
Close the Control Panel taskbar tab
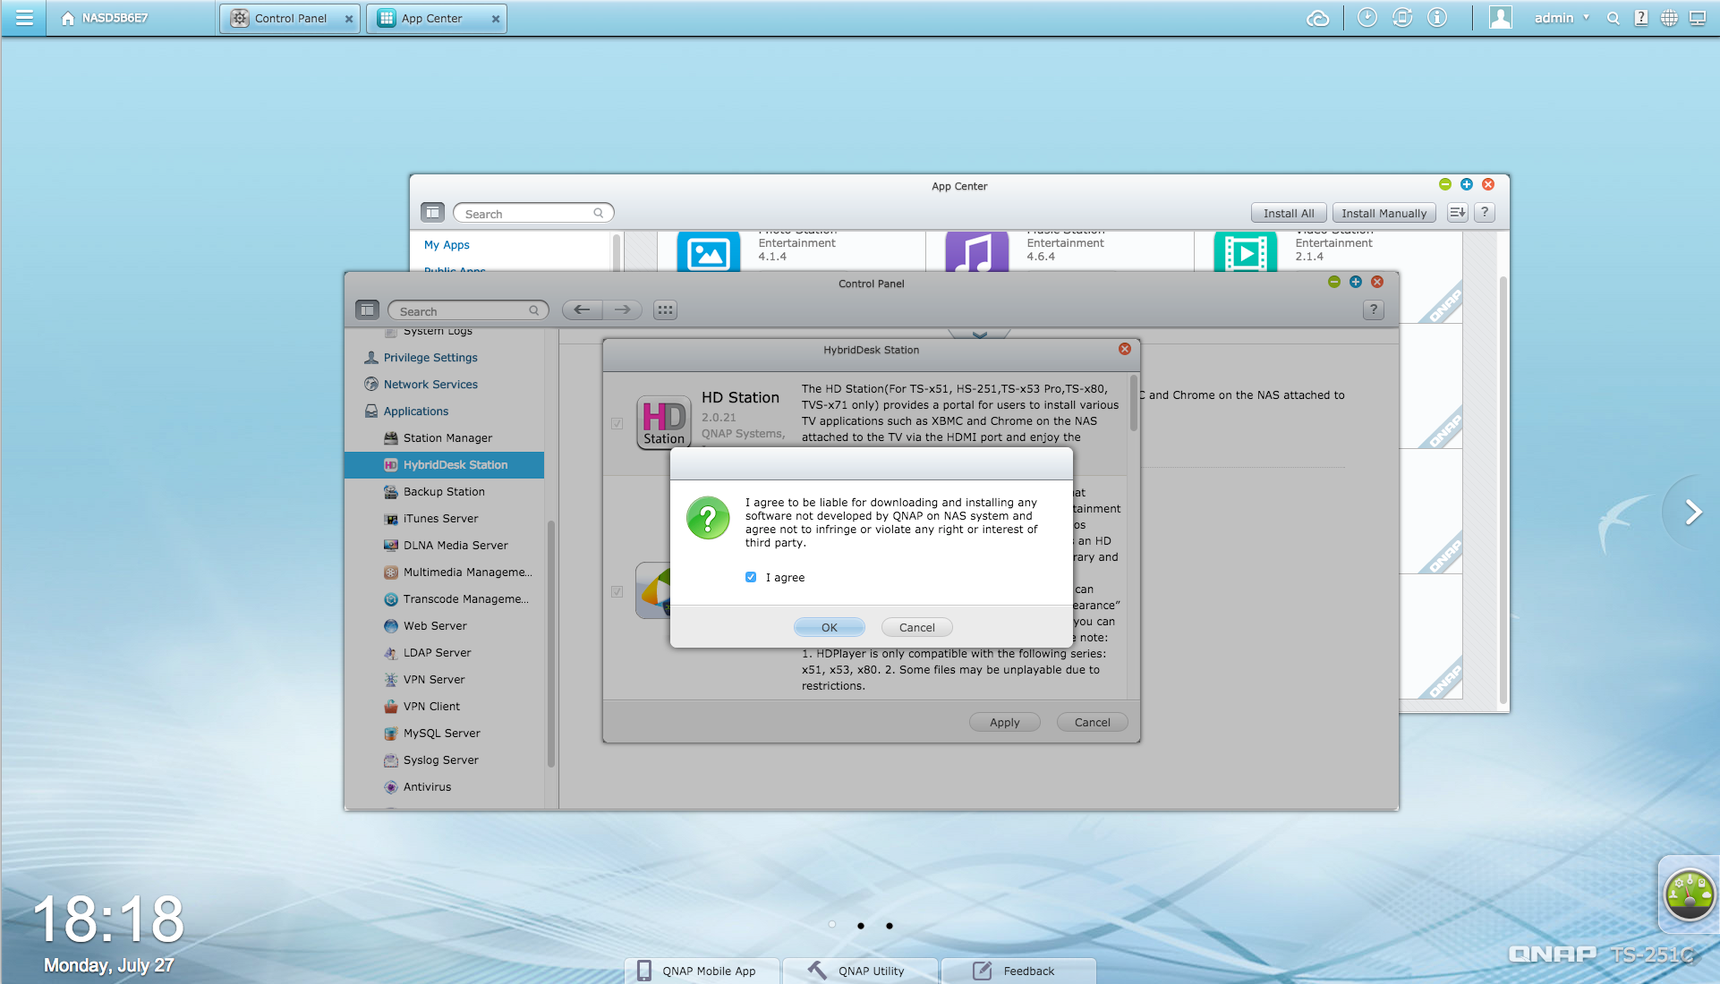[x=349, y=19]
